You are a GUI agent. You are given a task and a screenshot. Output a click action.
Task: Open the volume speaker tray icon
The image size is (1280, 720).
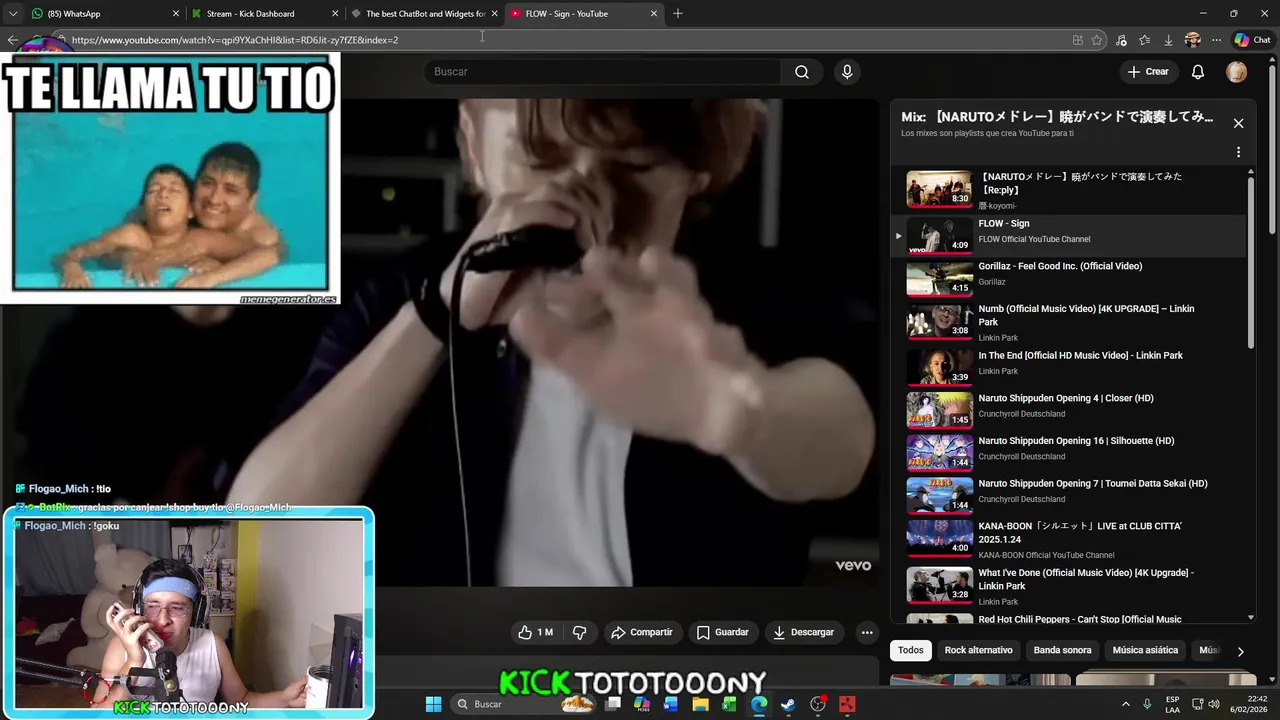pyautogui.click(x=1213, y=704)
